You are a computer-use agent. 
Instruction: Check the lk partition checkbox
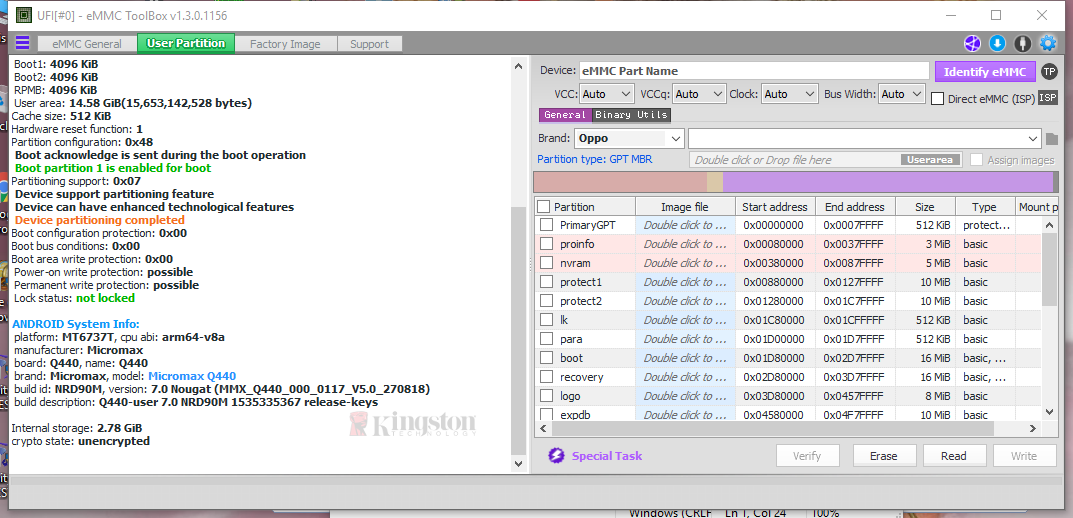pyautogui.click(x=546, y=320)
